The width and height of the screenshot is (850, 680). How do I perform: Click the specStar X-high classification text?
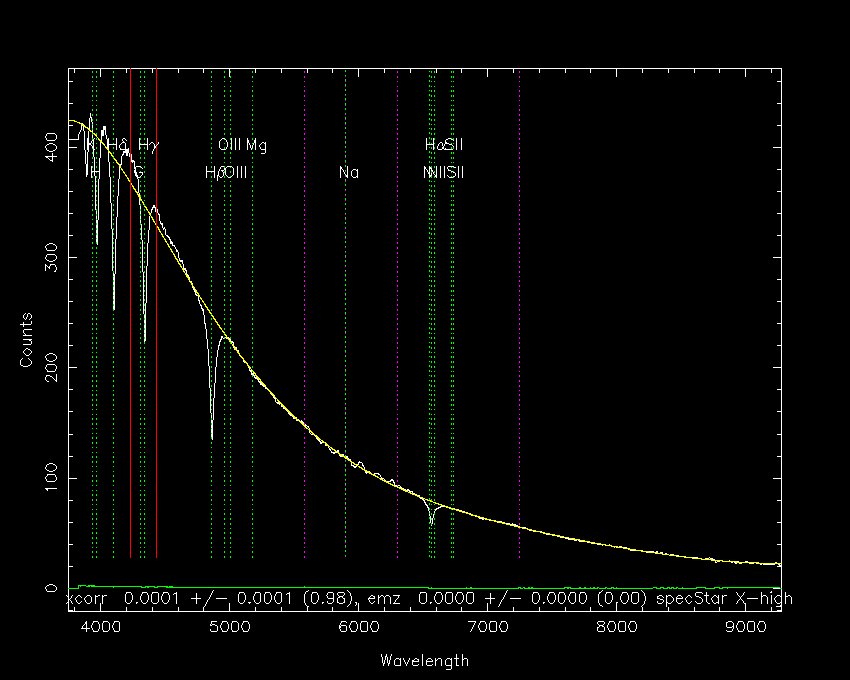(724, 599)
